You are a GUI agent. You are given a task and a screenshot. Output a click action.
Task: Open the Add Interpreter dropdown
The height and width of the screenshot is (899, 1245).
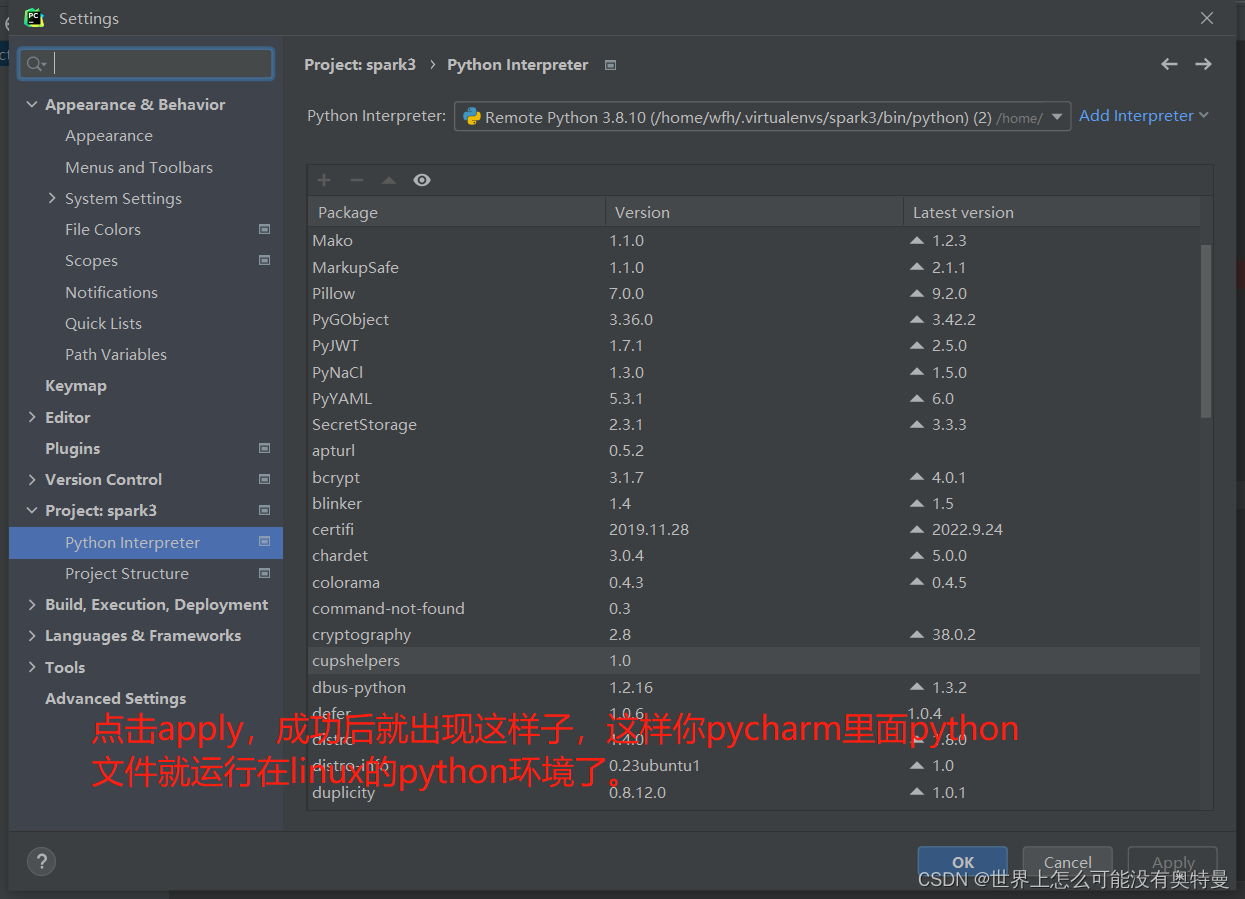[1144, 116]
